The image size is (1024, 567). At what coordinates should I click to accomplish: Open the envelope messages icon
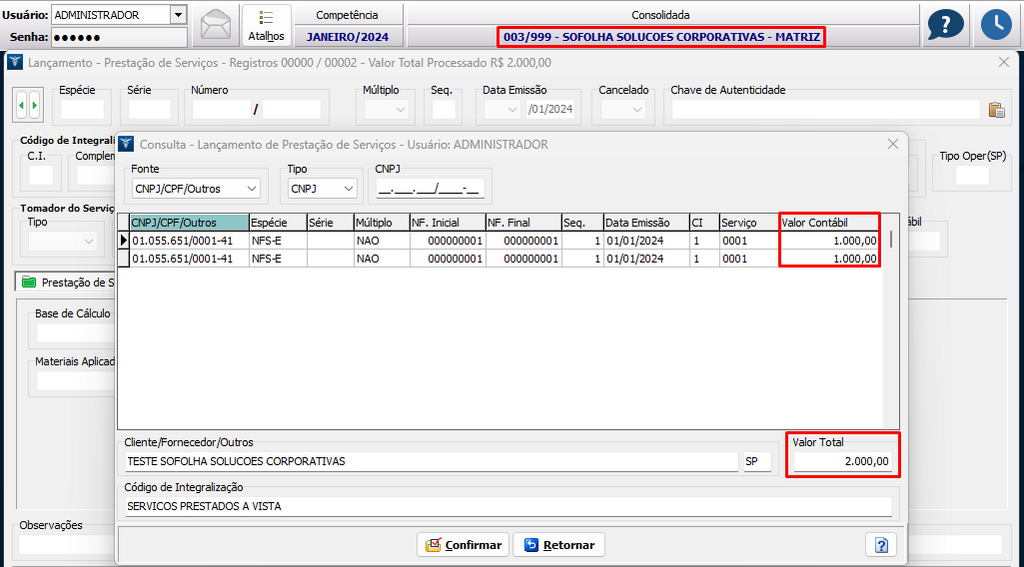pyautogui.click(x=216, y=25)
